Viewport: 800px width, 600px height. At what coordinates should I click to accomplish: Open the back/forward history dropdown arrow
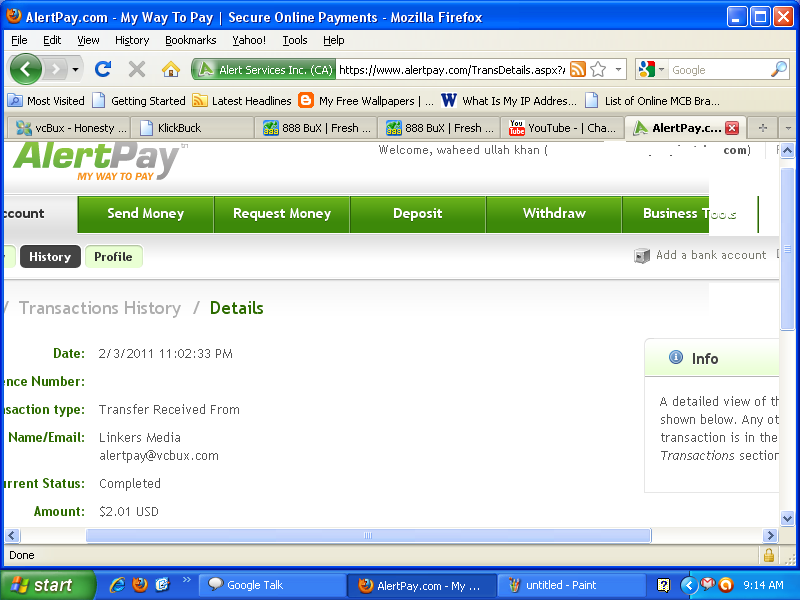(75, 69)
